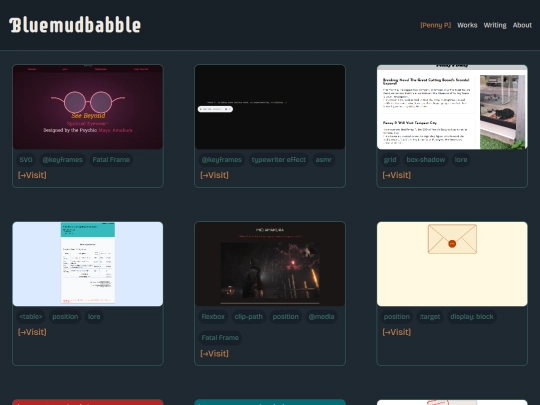The width and height of the screenshot is (540, 405).
Task: Click the @keyframes tag under glasses card
Action: click(62, 160)
